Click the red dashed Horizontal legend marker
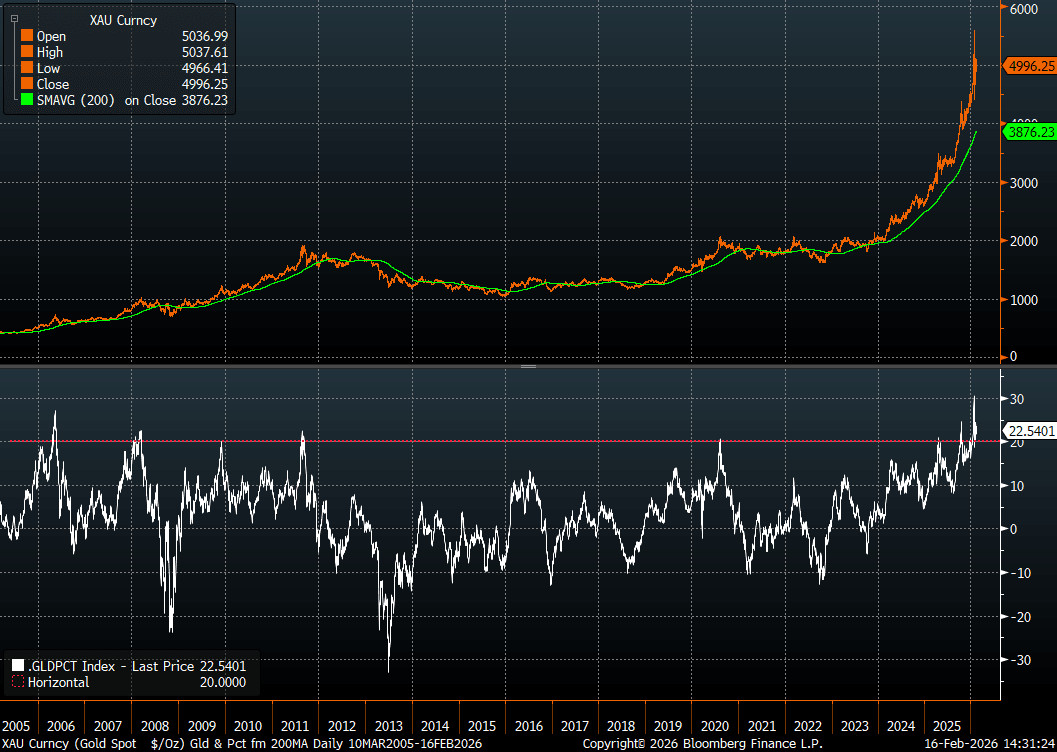Image resolution: width=1057 pixels, height=752 pixels. pyautogui.click(x=18, y=682)
